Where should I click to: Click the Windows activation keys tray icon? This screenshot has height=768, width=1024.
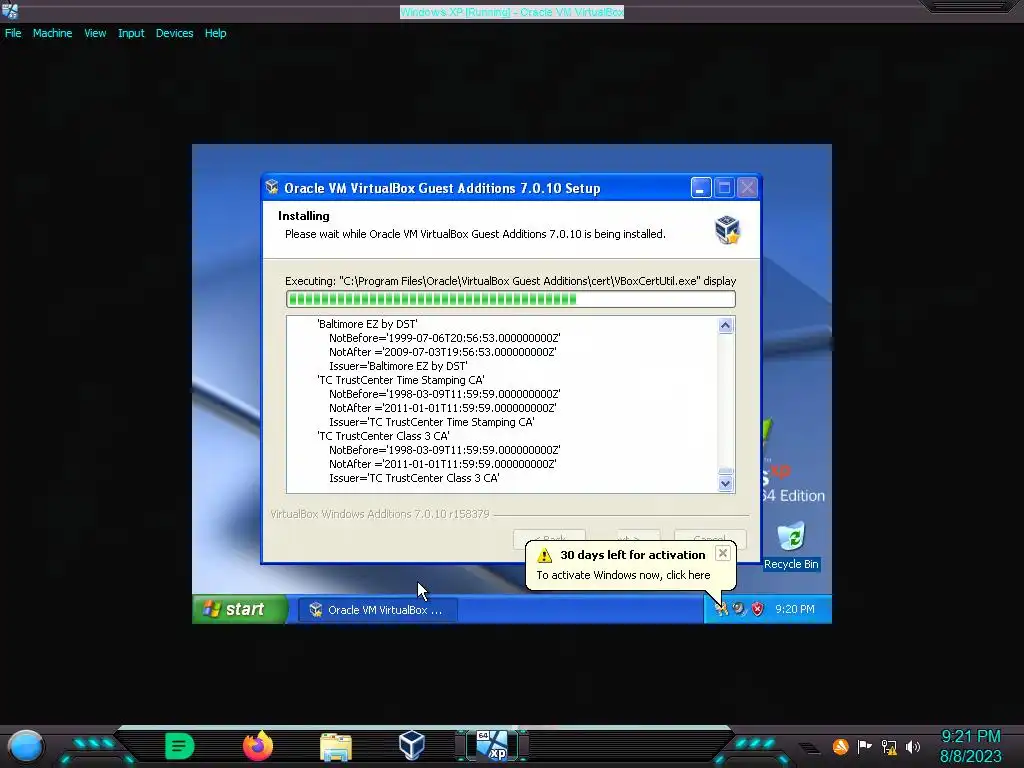(721, 609)
